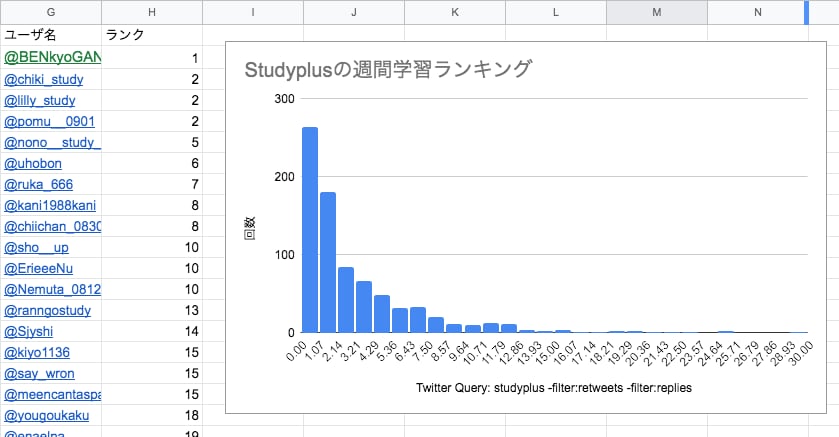The height and width of the screenshot is (437, 839).
Task: Open the @uhobon link
Action: point(33,163)
